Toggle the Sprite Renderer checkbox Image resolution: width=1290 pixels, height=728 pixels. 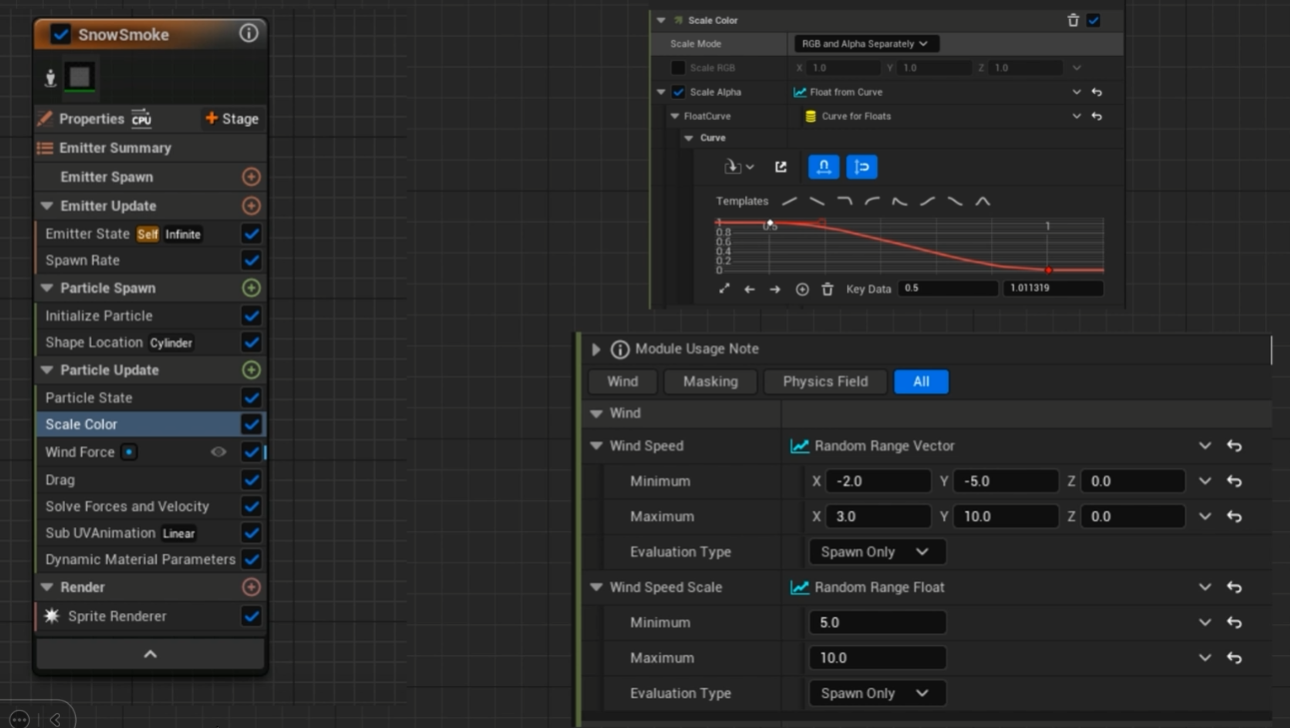pos(251,616)
